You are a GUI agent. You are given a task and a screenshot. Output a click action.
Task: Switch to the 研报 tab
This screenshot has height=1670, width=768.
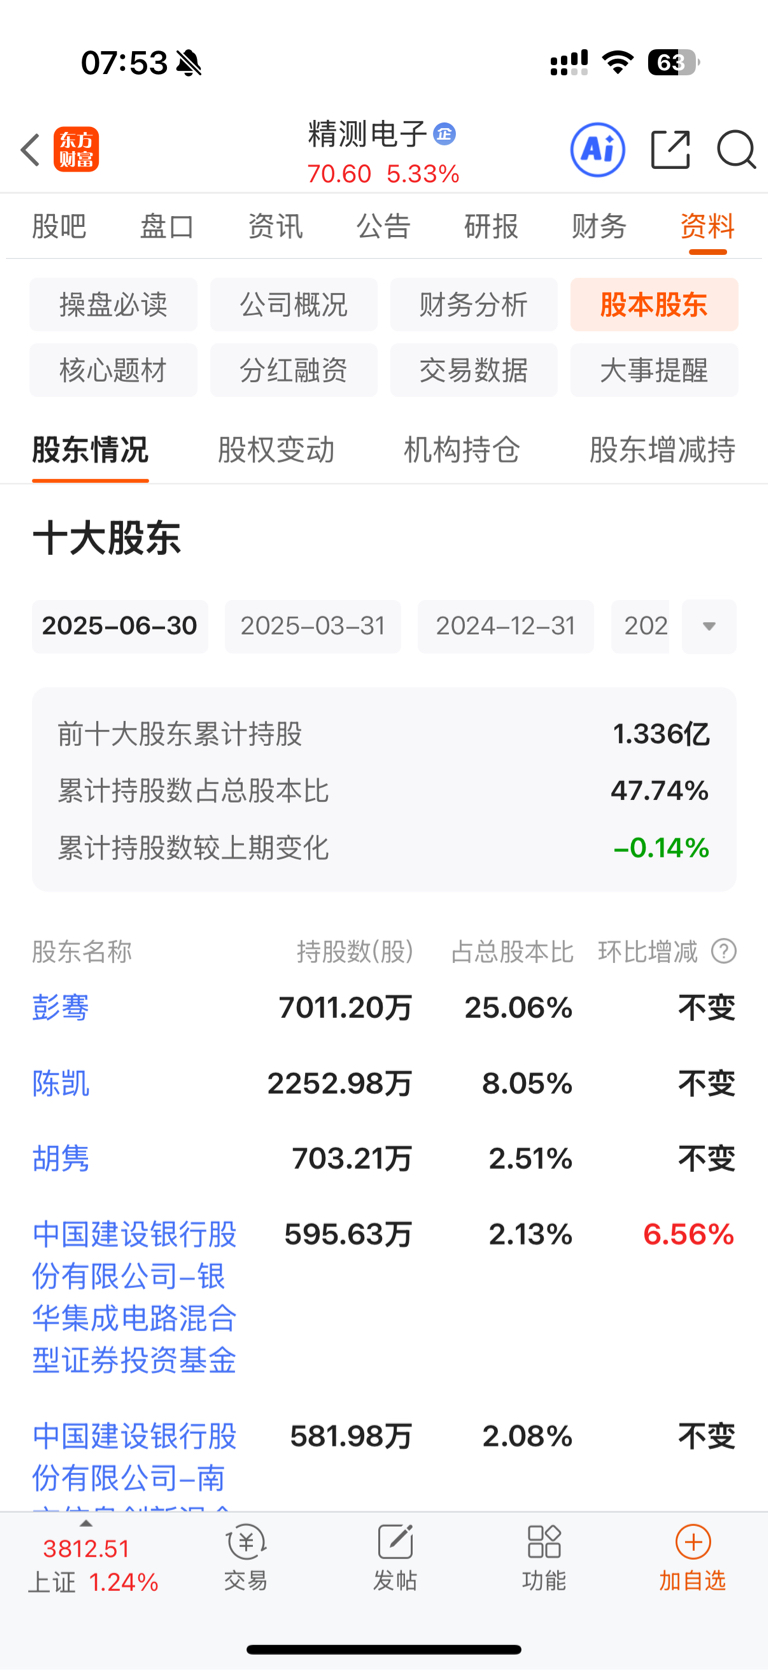(491, 226)
